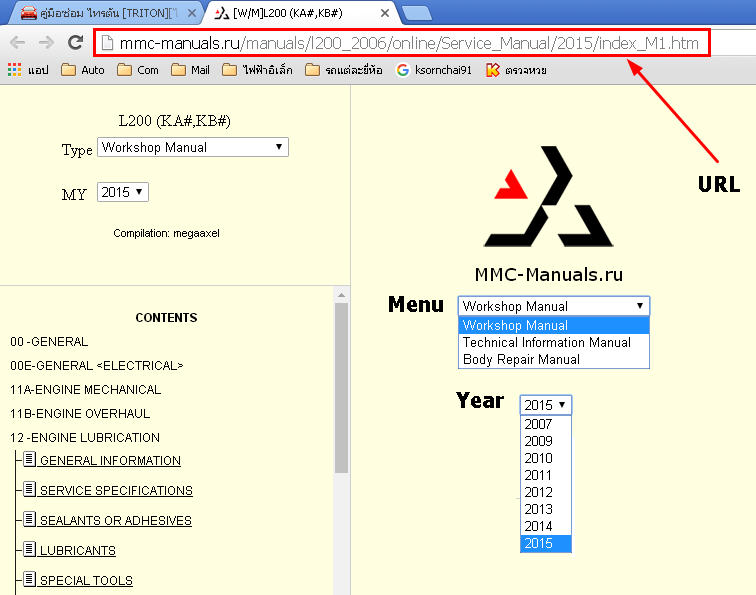Choose year 2012 from list
The image size is (756, 595).
click(546, 492)
